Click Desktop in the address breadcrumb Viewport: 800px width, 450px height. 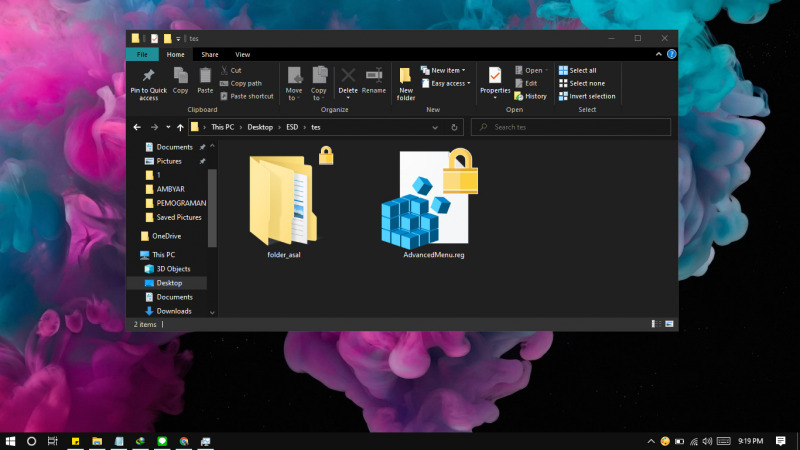[x=260, y=127]
